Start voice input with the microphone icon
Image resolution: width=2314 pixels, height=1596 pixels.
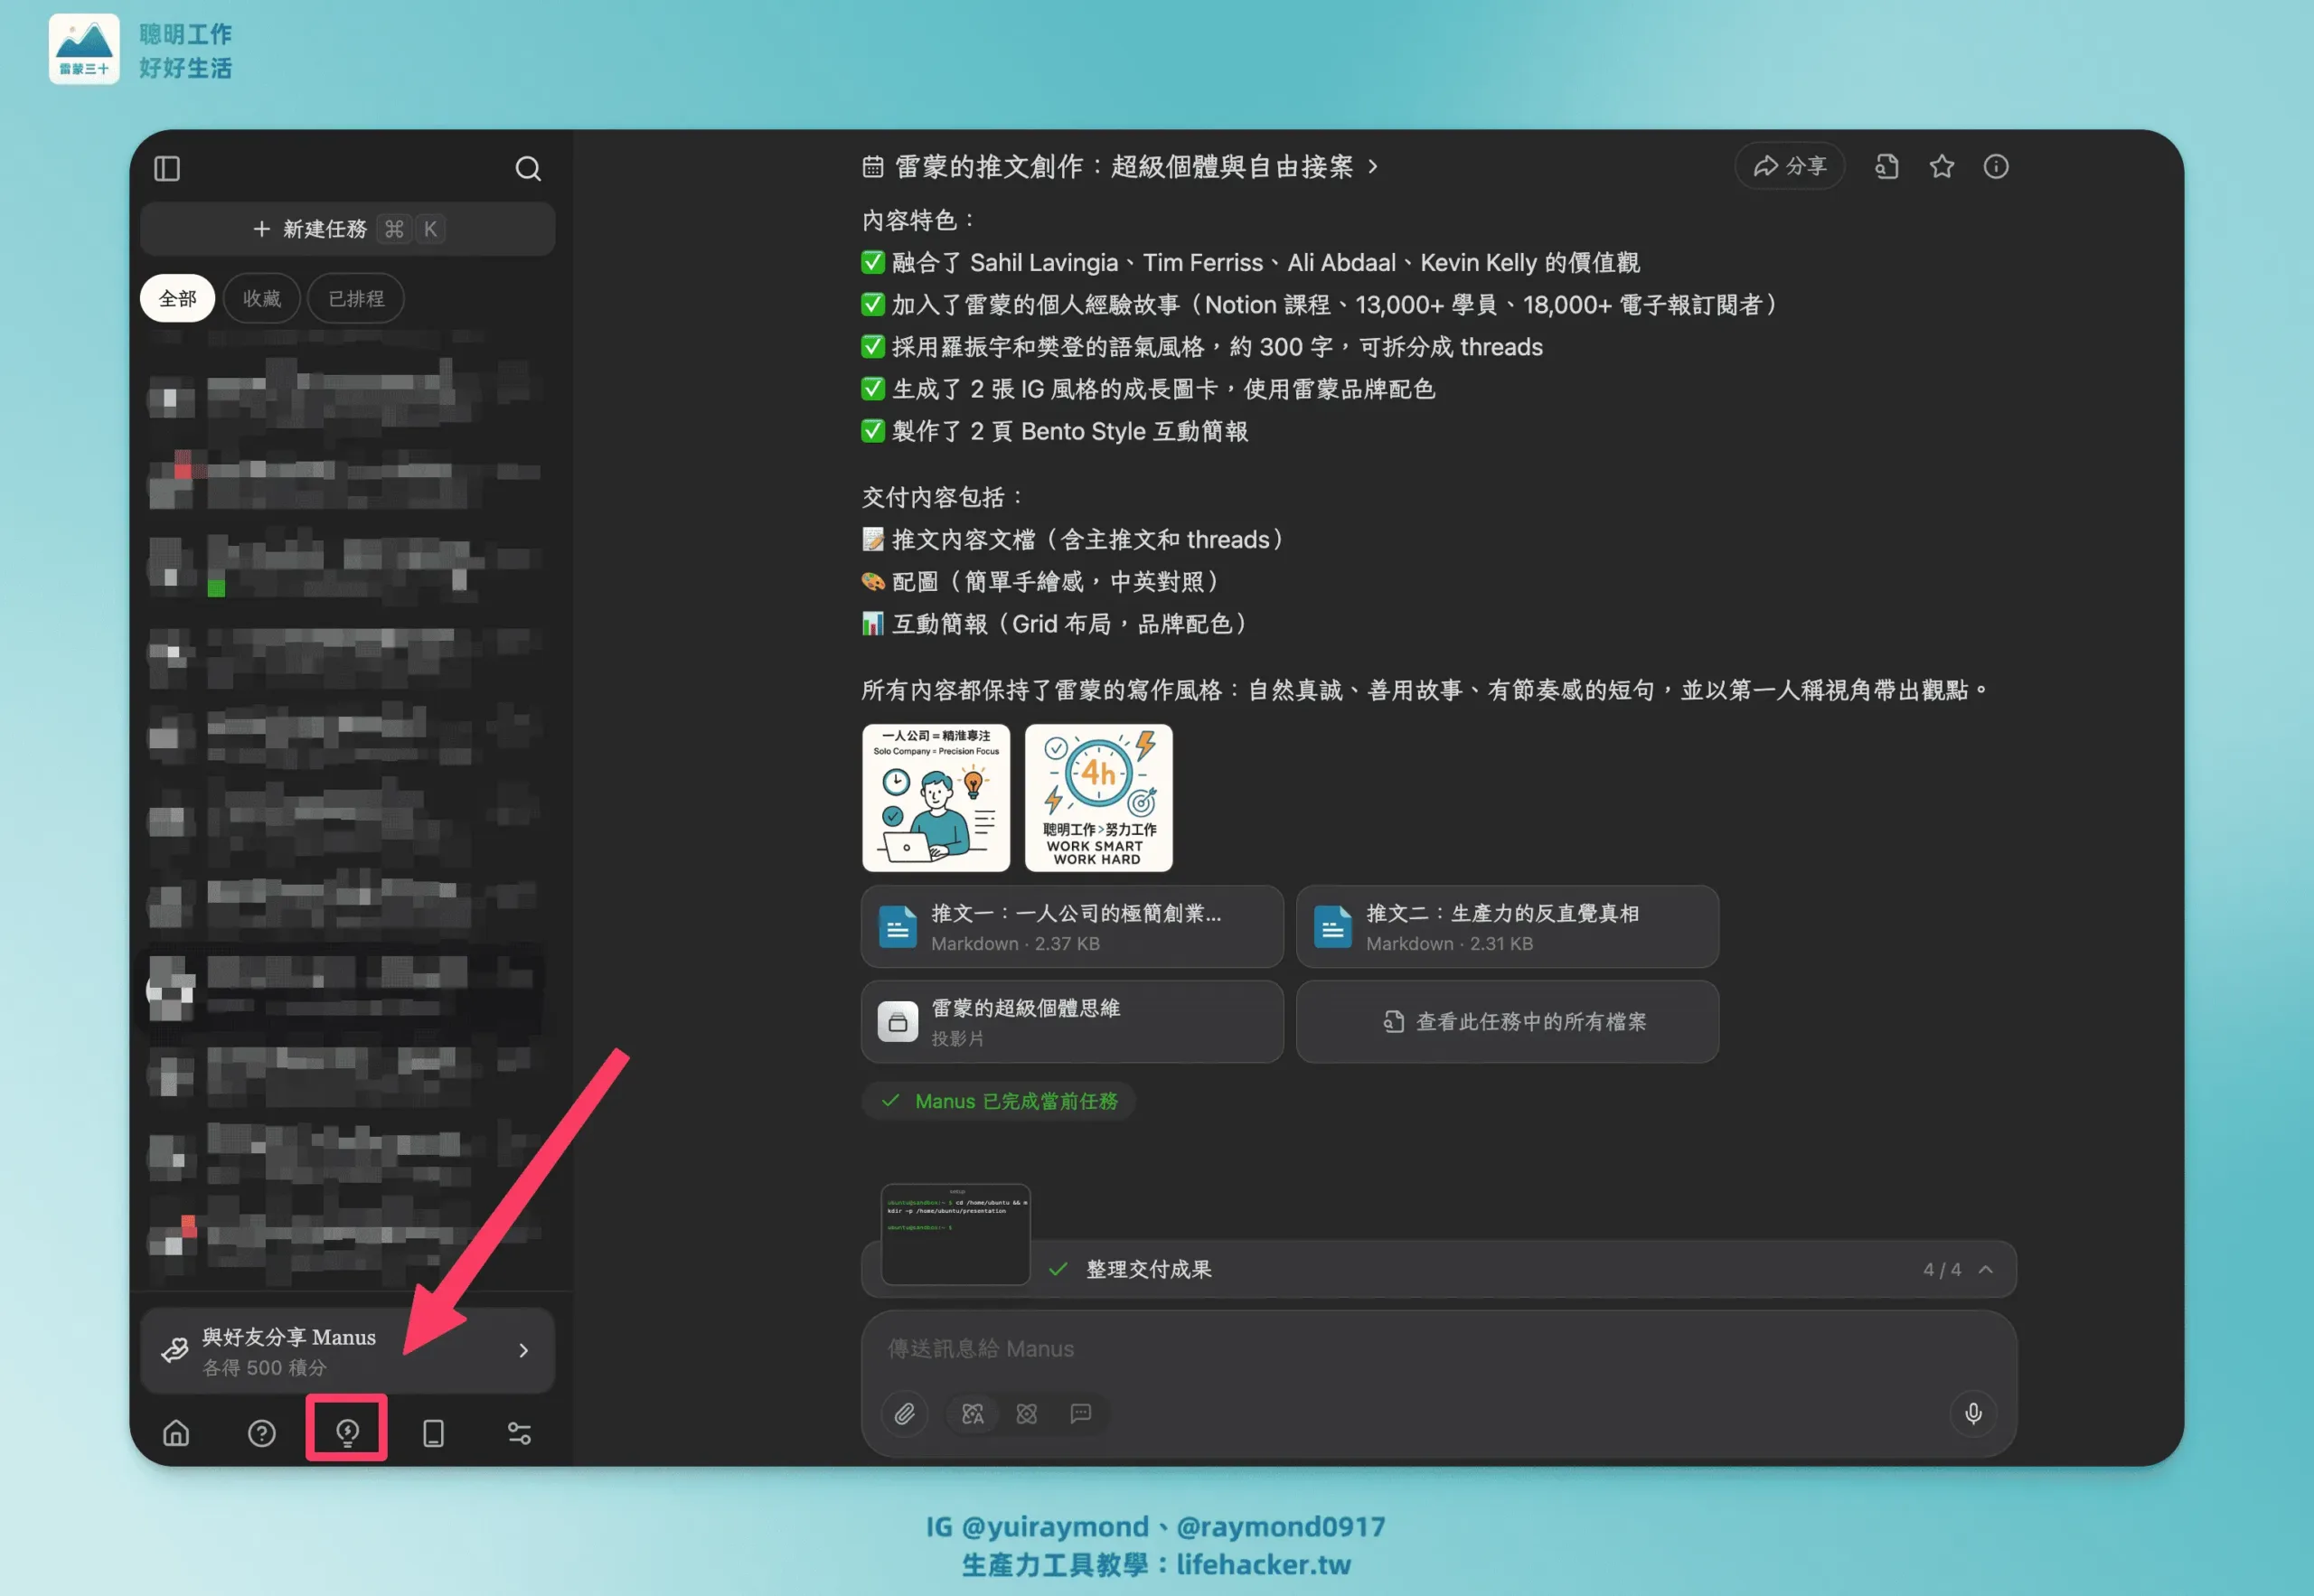[x=1973, y=1413]
